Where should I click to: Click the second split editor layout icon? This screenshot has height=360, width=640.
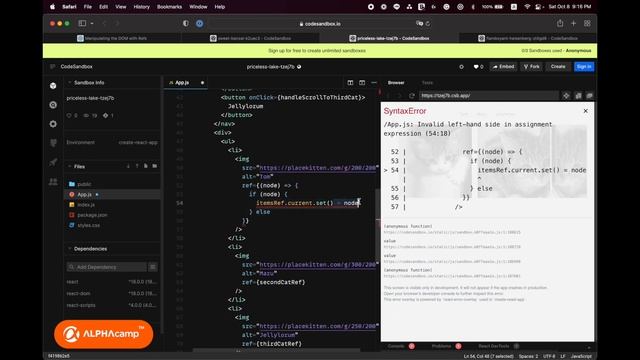pyautogui.click(x=362, y=82)
